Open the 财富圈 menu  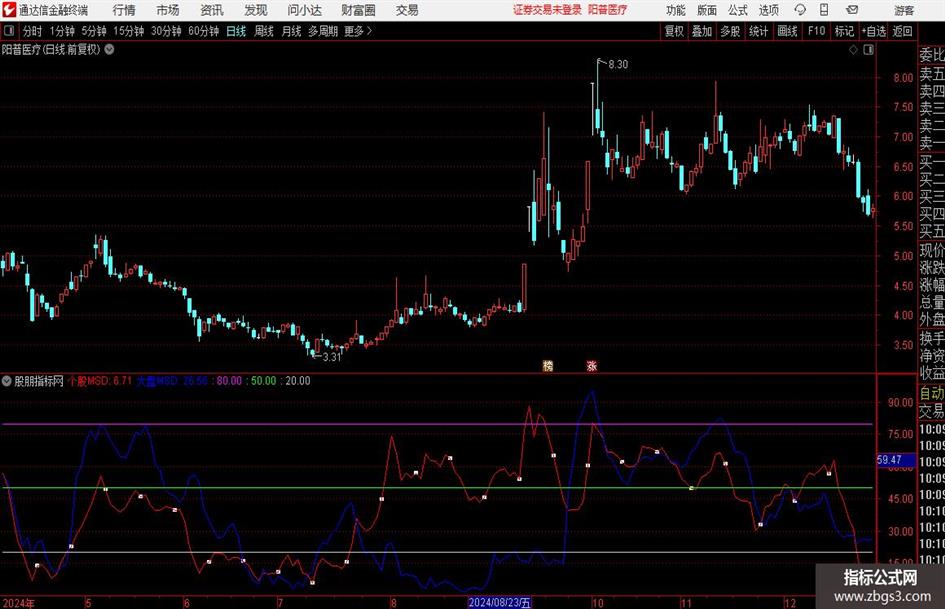[358, 10]
